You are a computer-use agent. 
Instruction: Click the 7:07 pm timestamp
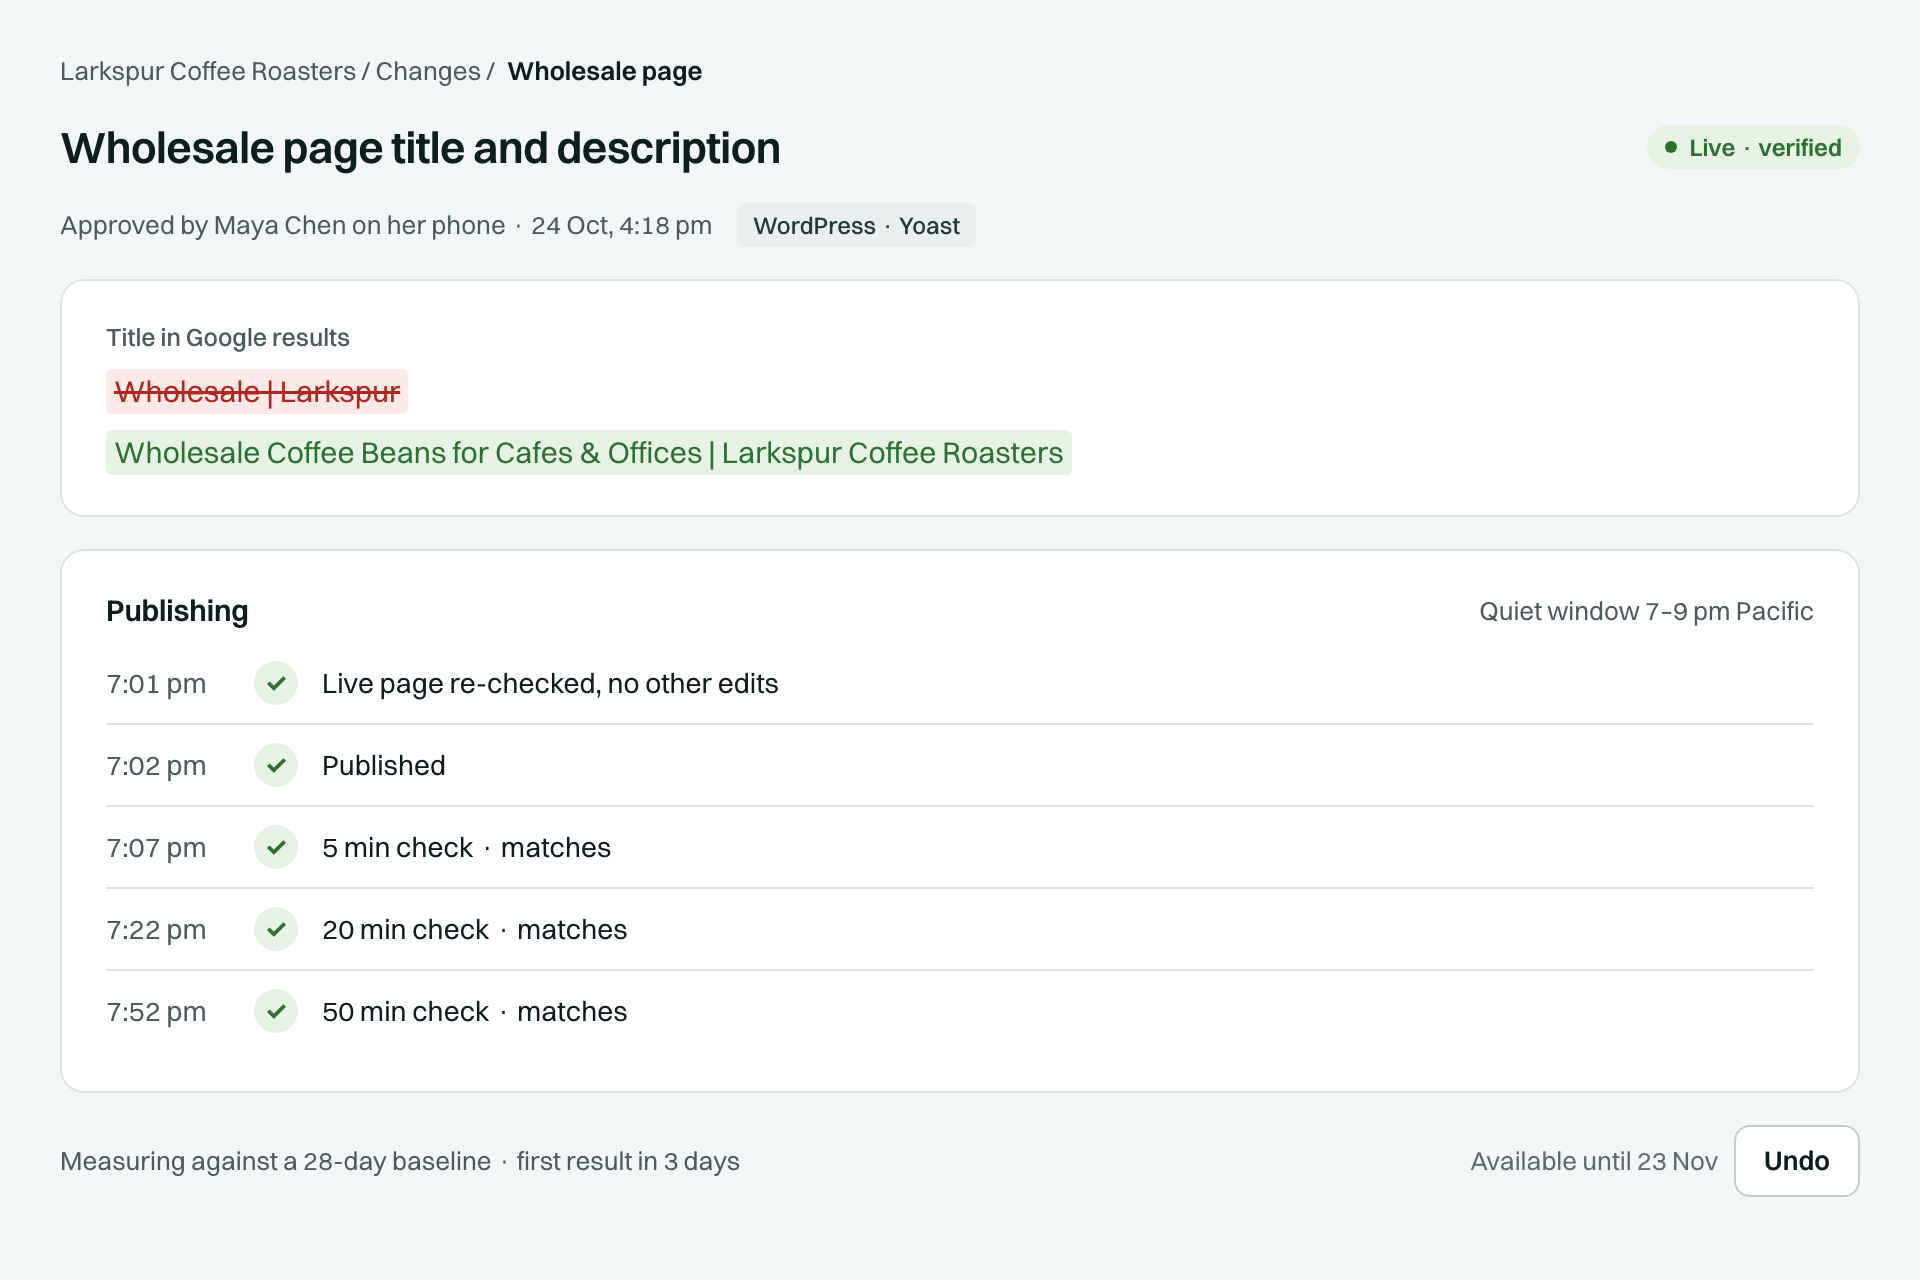(156, 848)
